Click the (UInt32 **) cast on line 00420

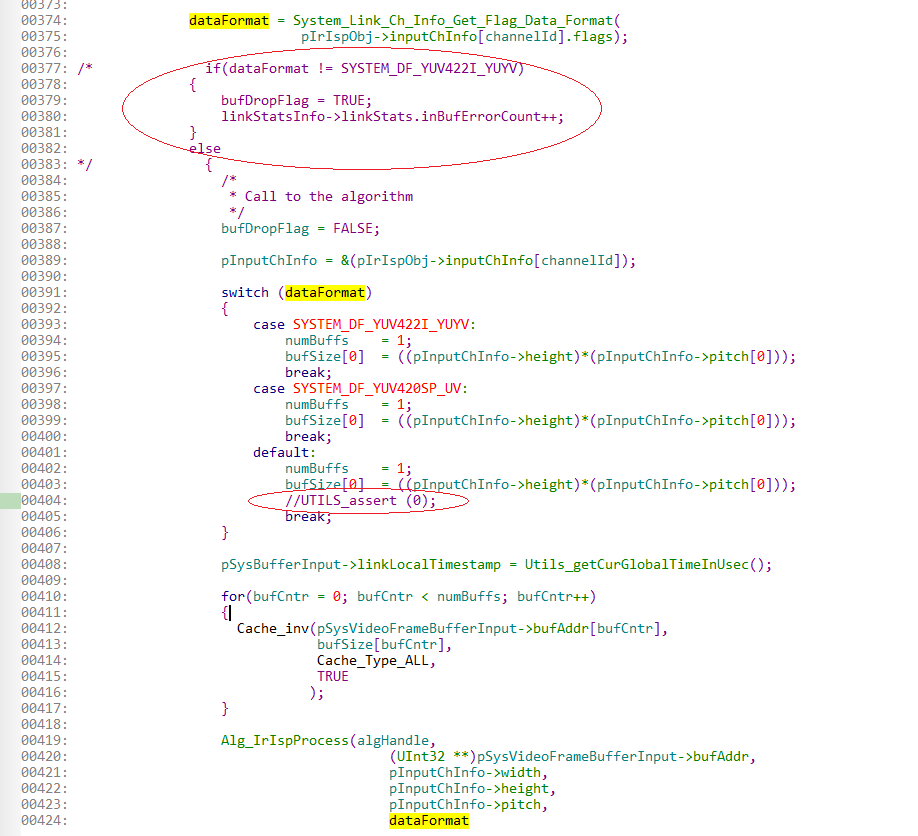(432, 757)
